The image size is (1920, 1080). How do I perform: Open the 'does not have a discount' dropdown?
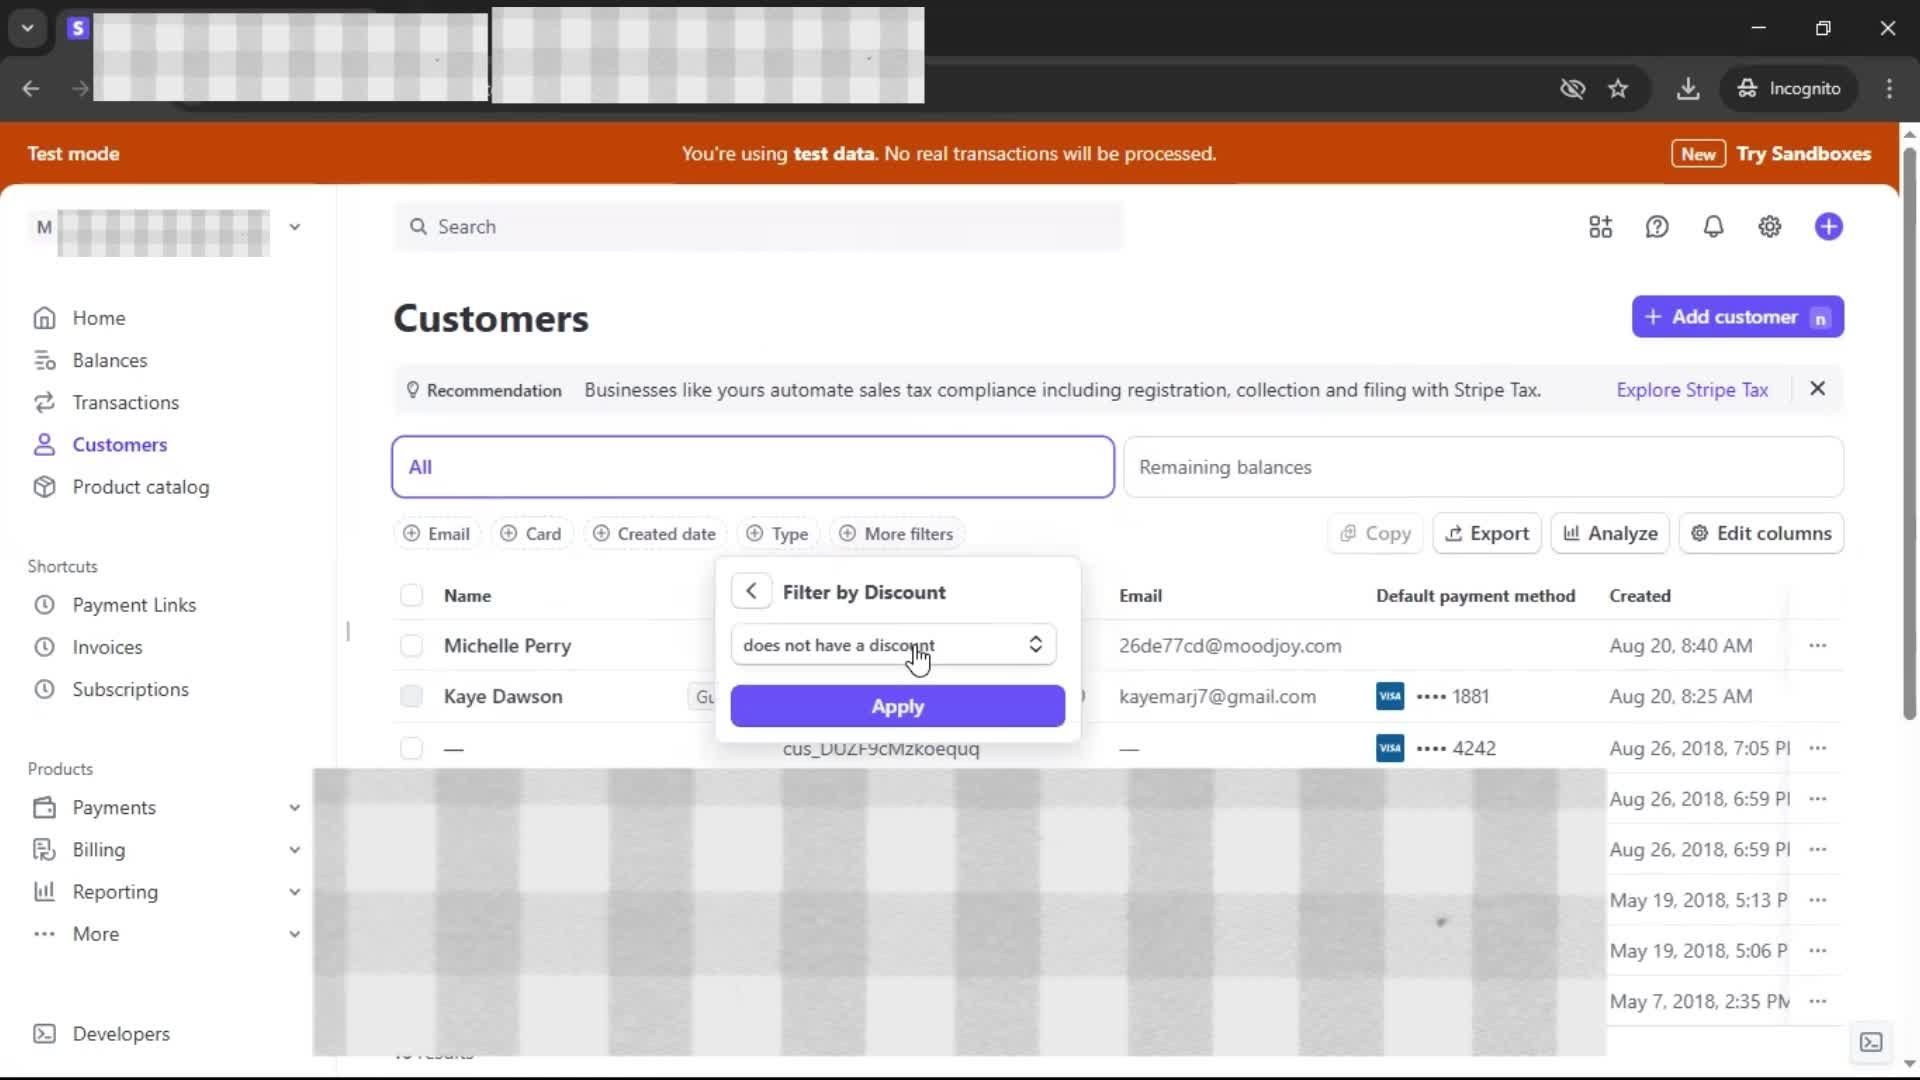point(893,645)
